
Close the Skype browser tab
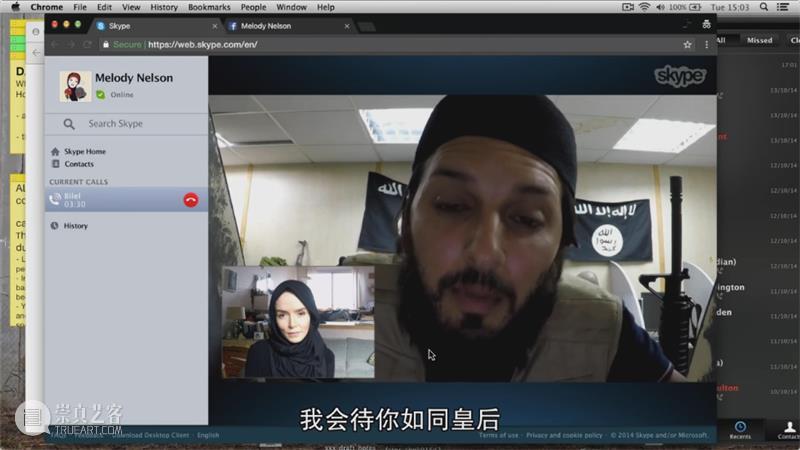click(x=214, y=26)
